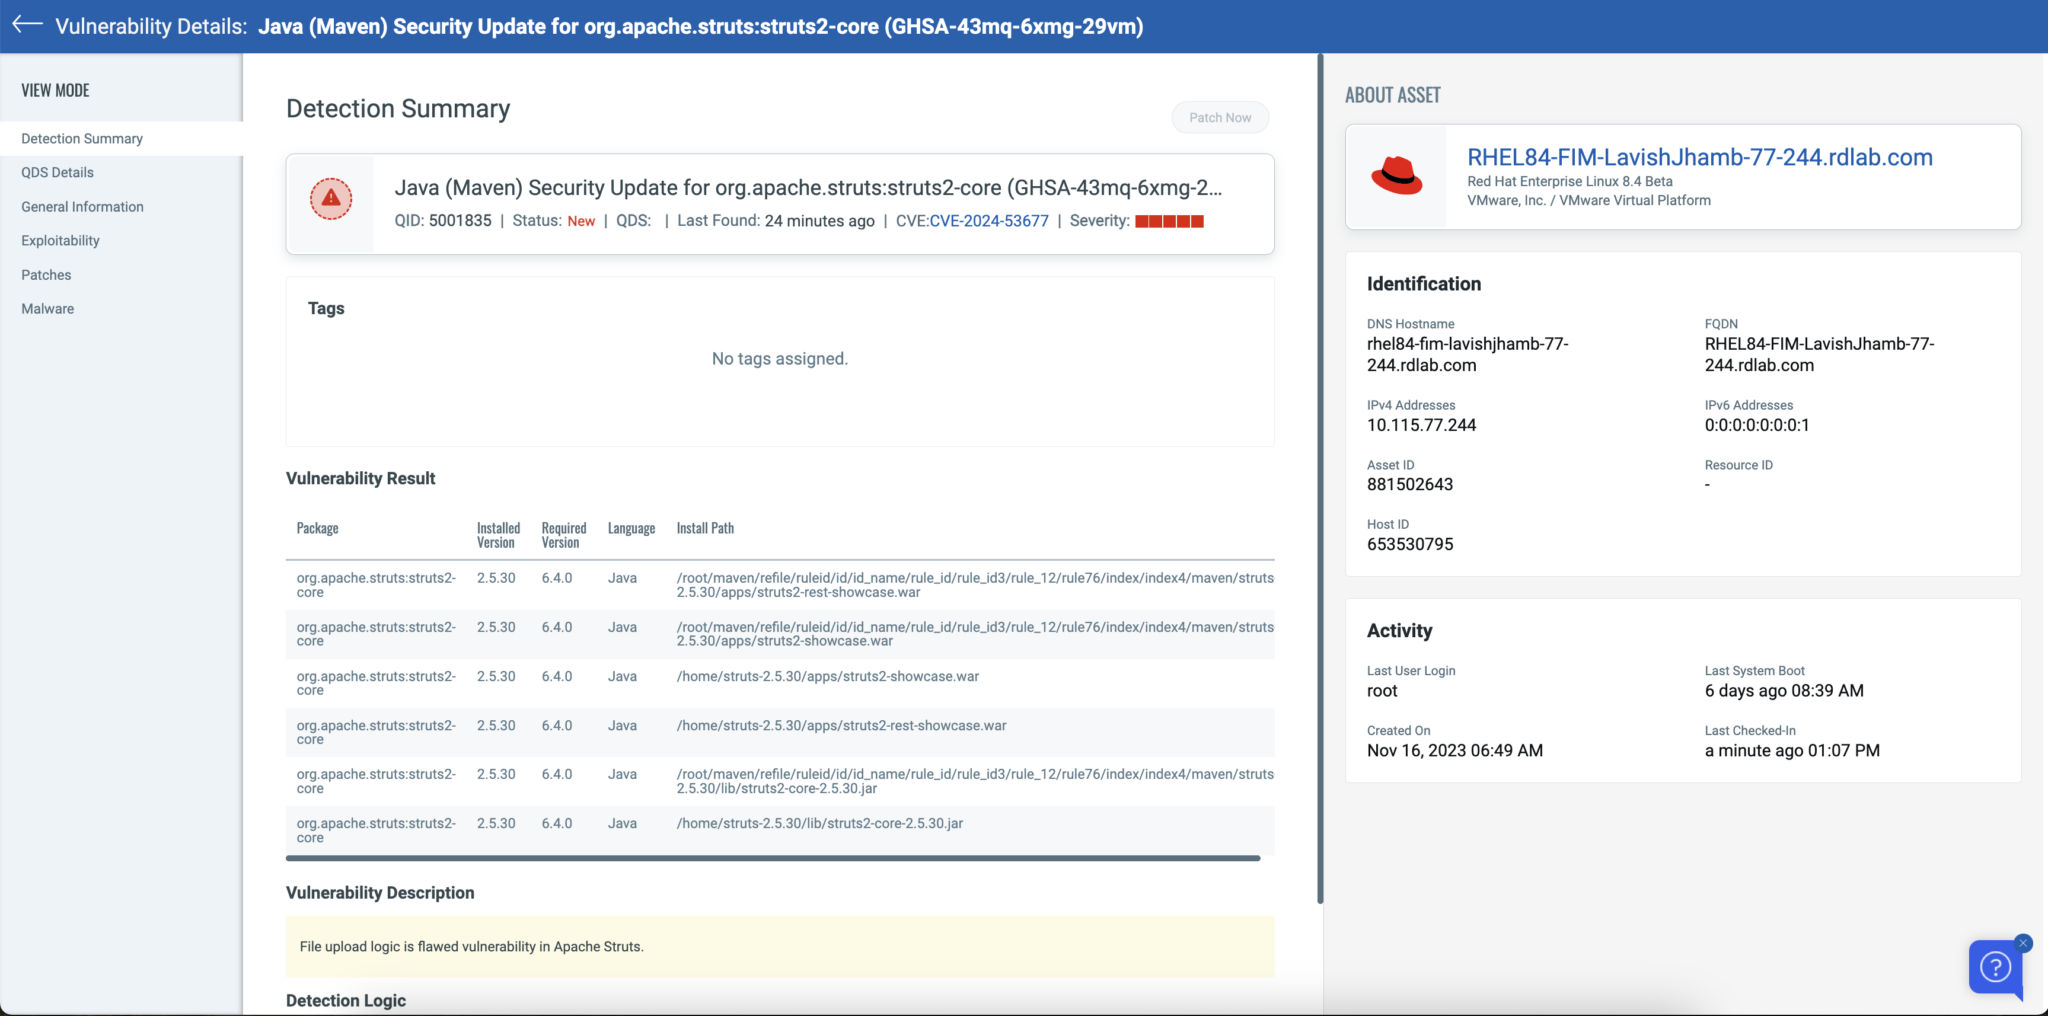Screen dimensions: 2048x1016
Task: Select the Detection Summary sidebar entry
Action: 81,138
